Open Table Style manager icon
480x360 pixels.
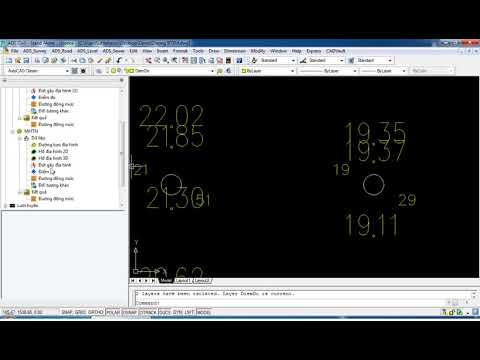[351, 60]
